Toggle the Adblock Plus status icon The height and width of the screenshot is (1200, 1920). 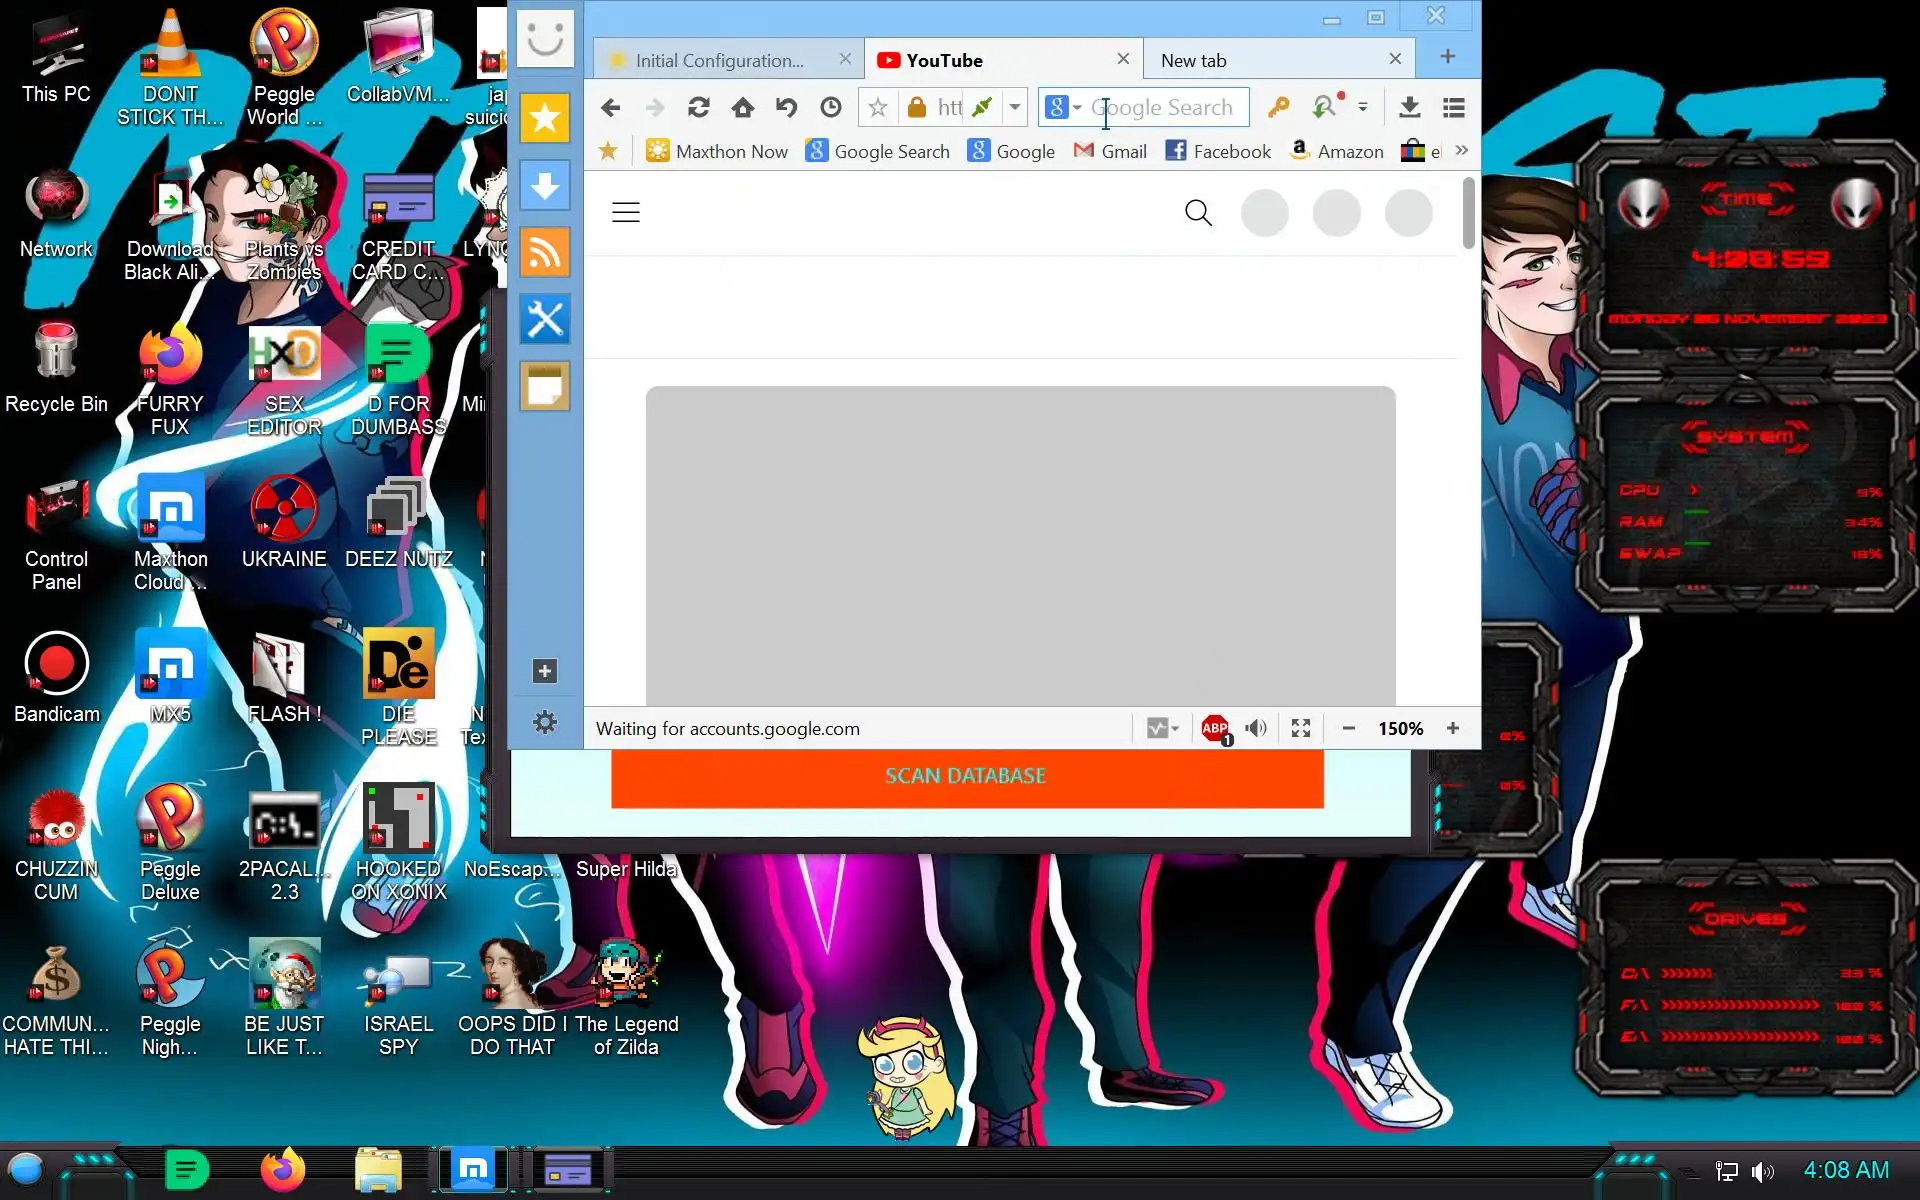[1215, 728]
